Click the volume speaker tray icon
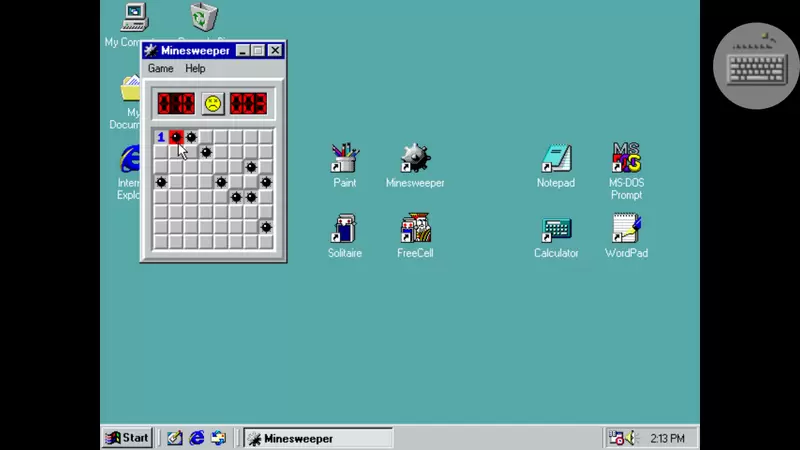The image size is (800, 450). coord(628,438)
